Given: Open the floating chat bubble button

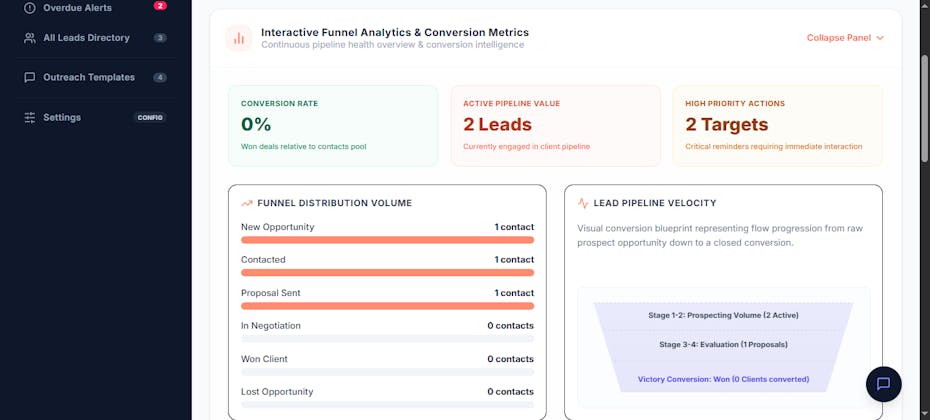Looking at the screenshot, I should (x=883, y=384).
